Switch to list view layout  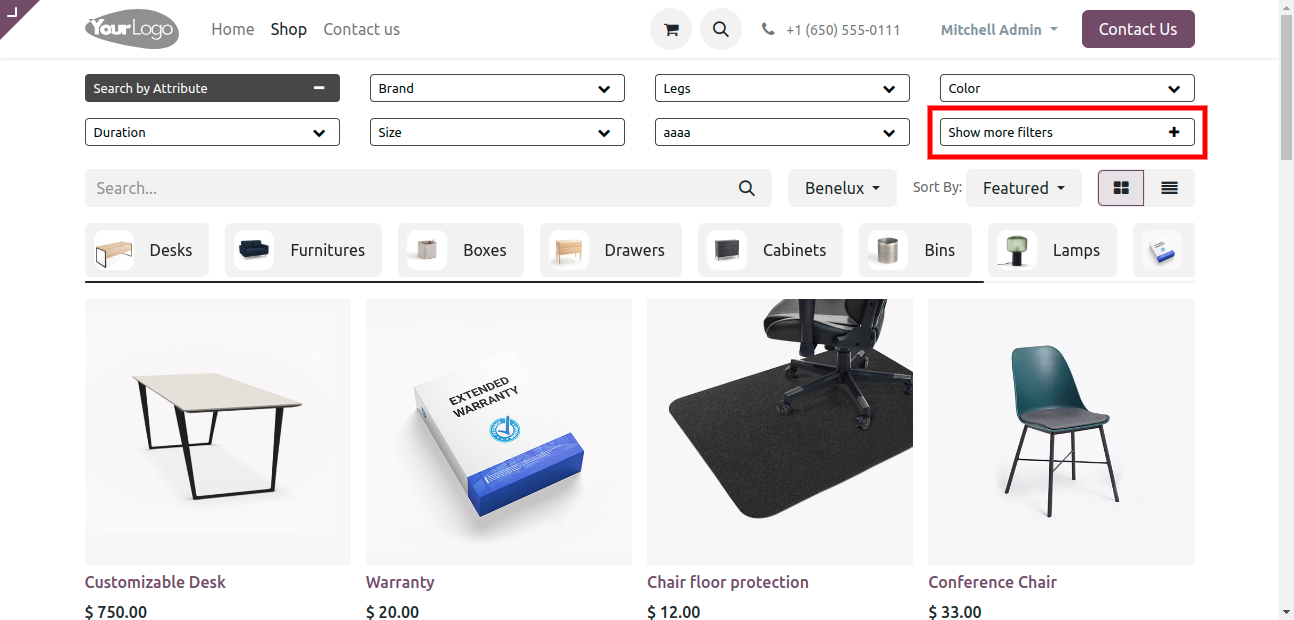pos(1169,188)
